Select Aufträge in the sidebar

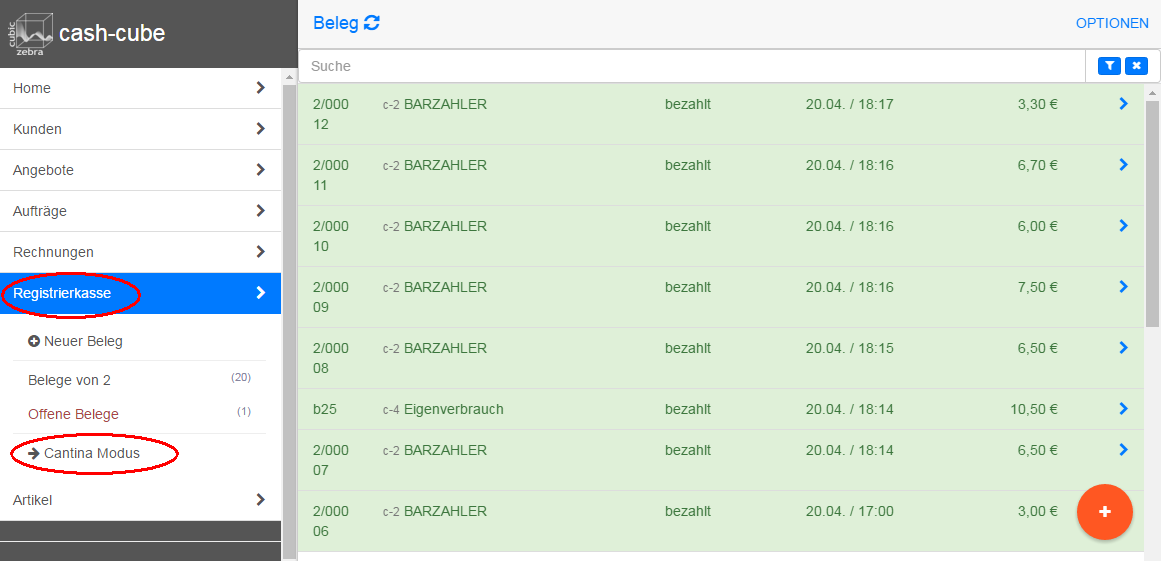click(x=40, y=211)
